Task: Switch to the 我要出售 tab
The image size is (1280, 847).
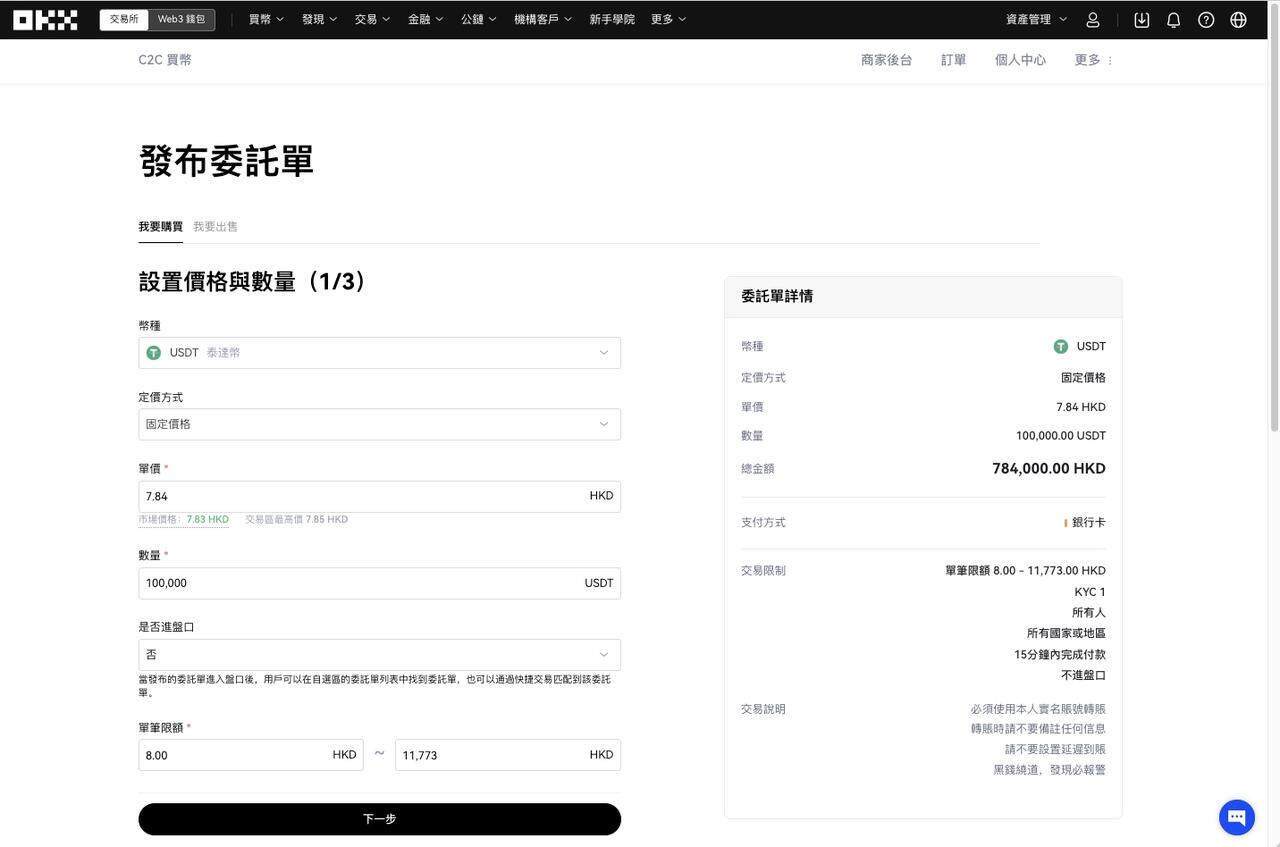Action: pyautogui.click(x=215, y=225)
